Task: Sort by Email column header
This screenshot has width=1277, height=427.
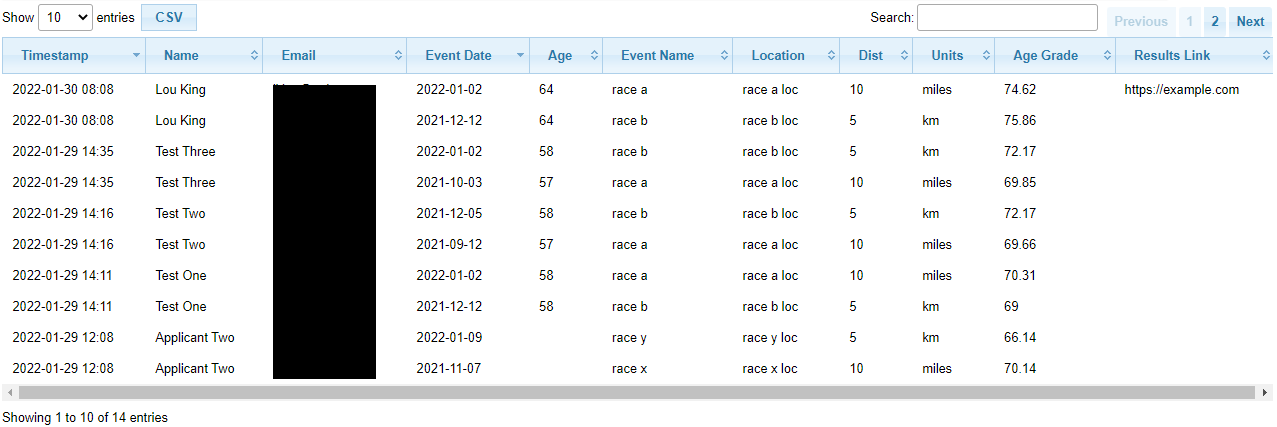Action: point(335,56)
